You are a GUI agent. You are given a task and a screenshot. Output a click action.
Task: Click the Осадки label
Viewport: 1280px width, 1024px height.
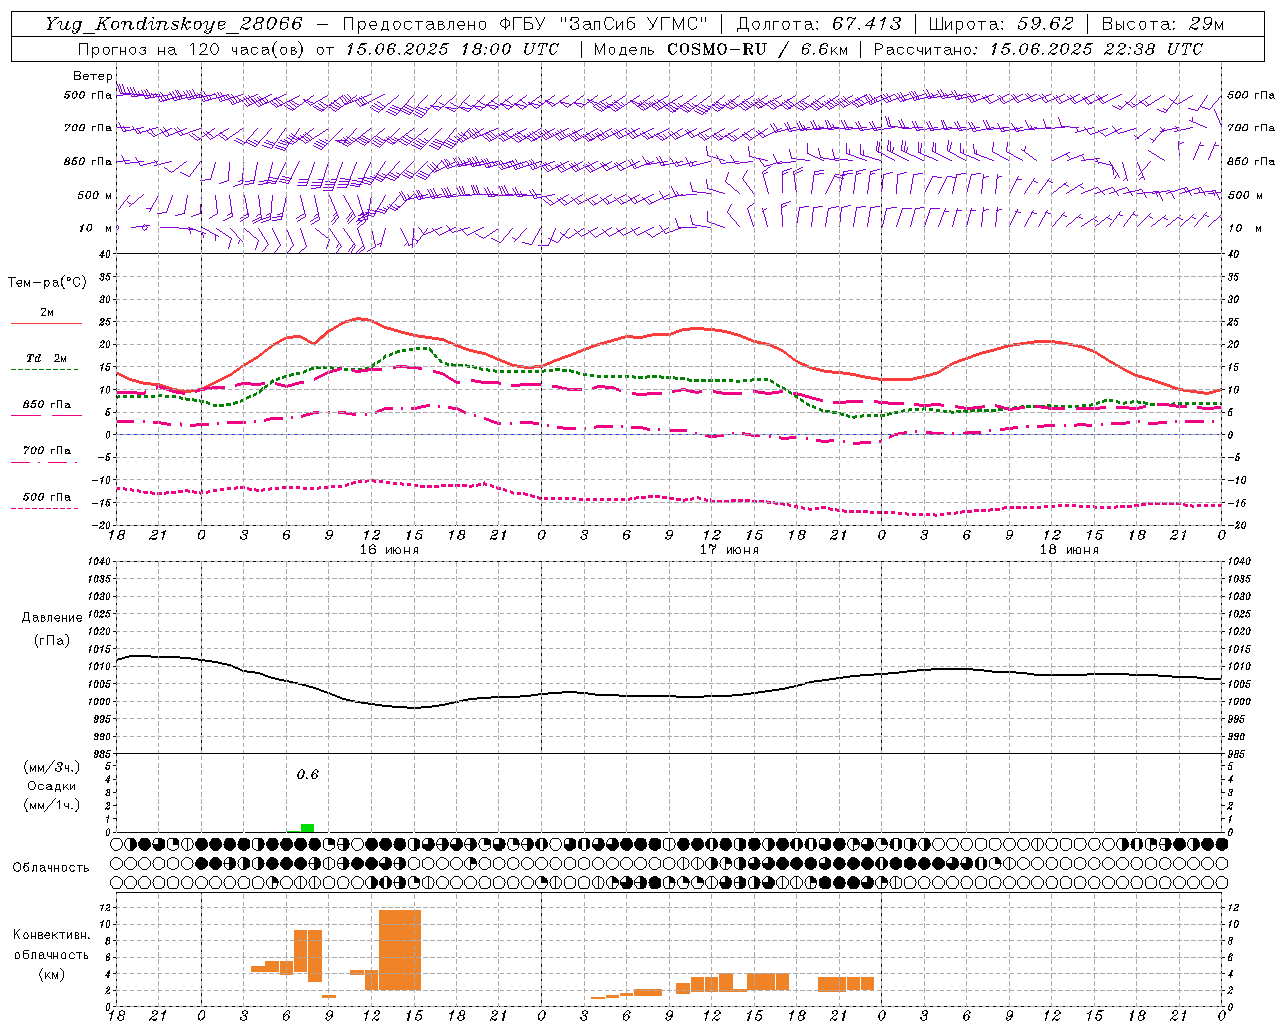click(52, 786)
